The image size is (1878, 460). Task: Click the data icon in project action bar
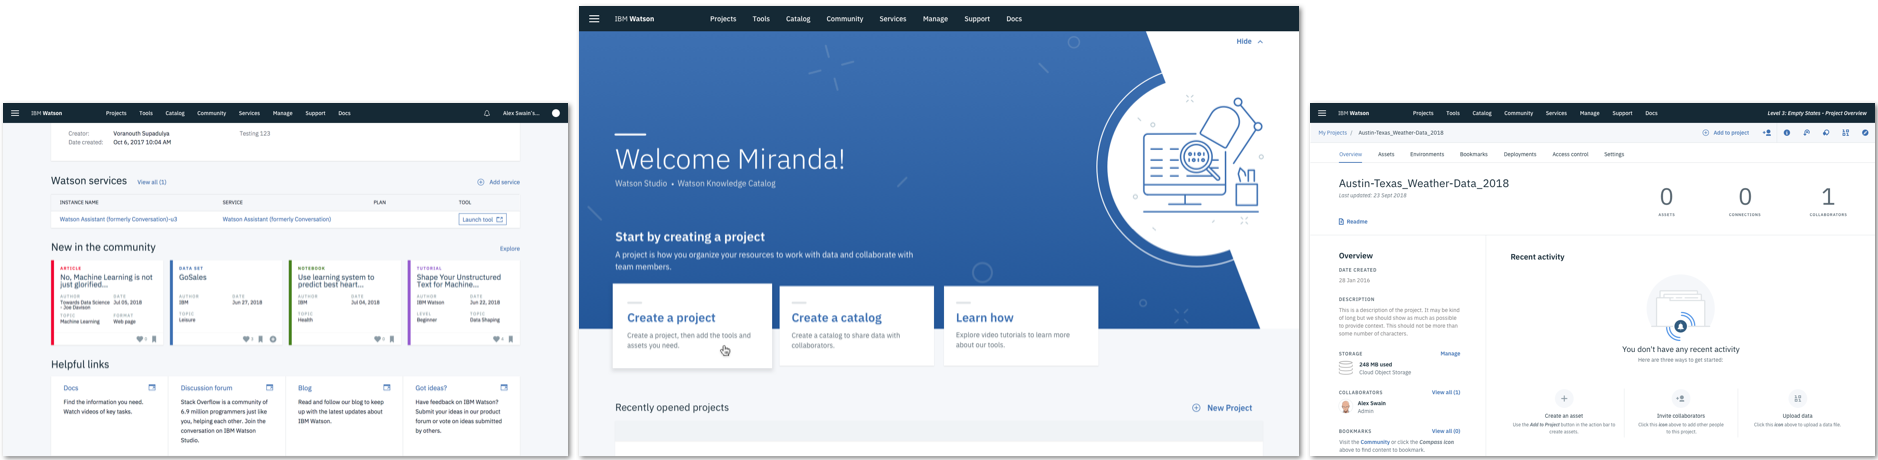click(1846, 133)
